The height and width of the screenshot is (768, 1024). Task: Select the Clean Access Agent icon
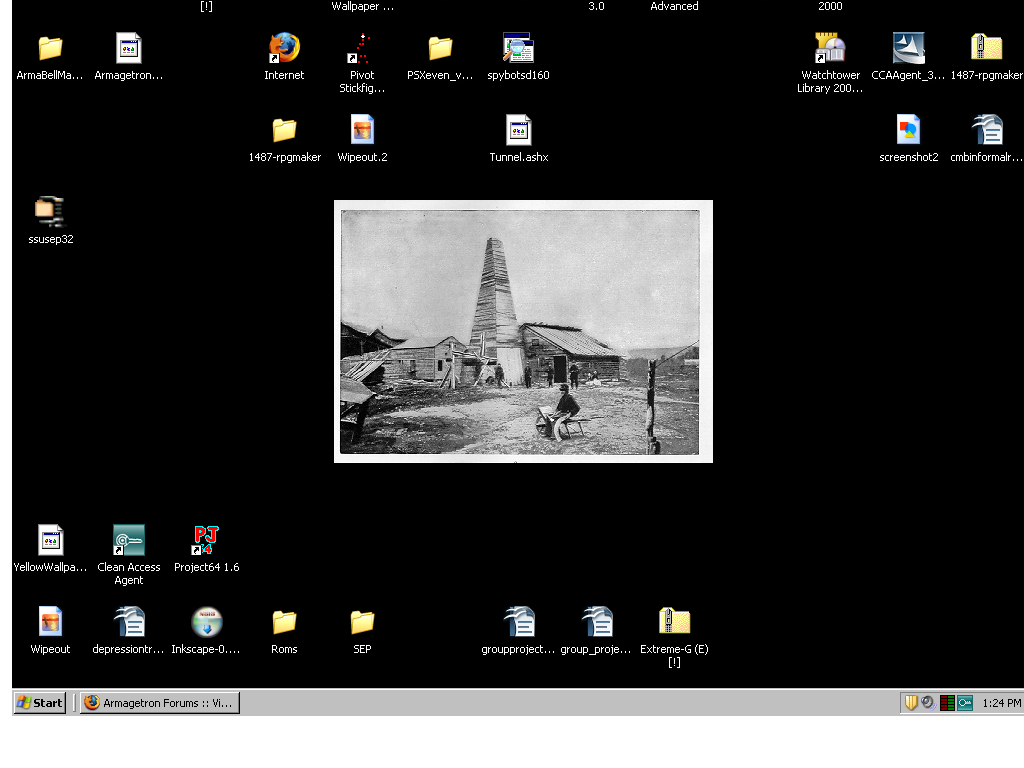pyautogui.click(x=128, y=540)
